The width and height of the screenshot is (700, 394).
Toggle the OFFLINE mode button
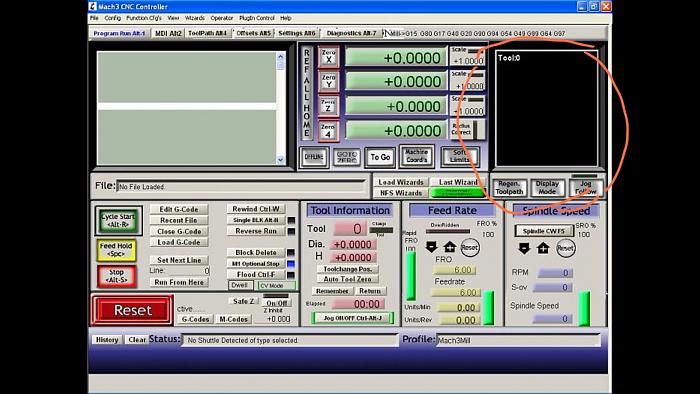coord(314,157)
